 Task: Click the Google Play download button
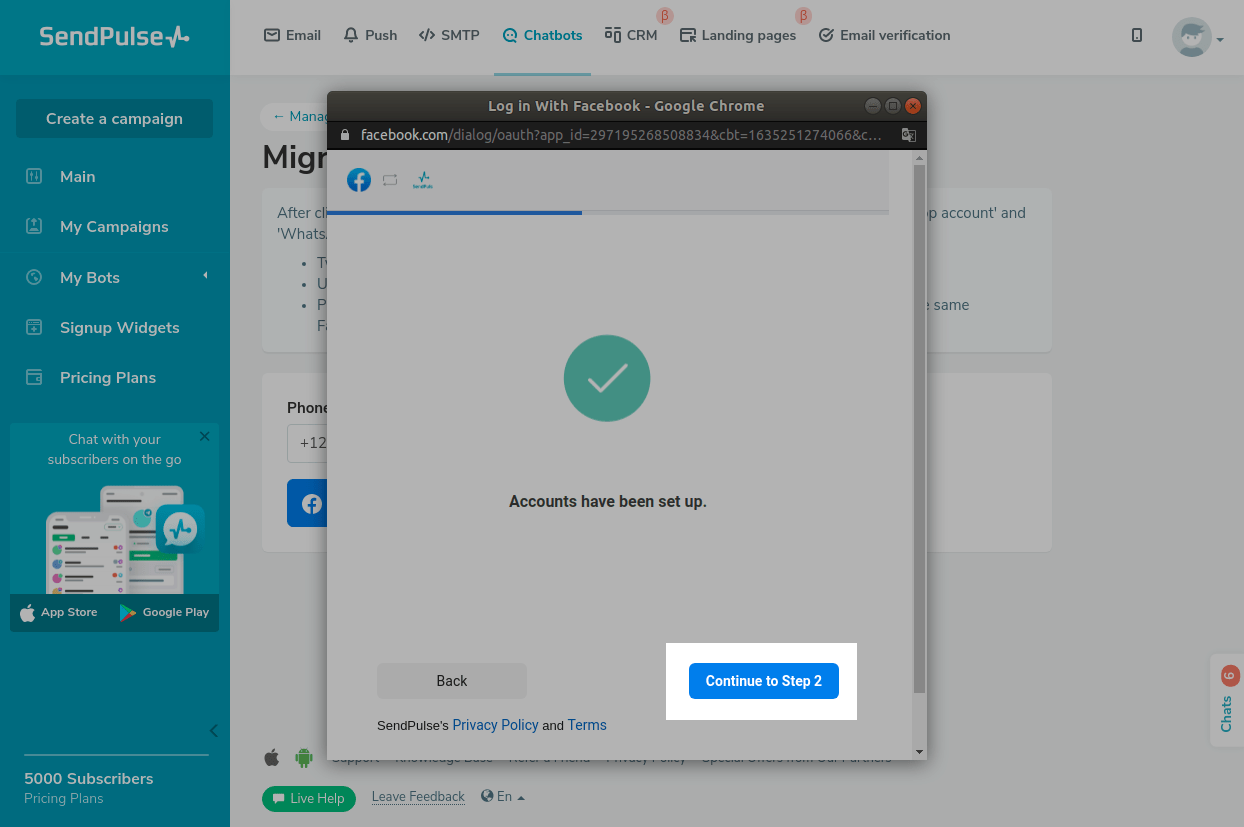pos(164,612)
